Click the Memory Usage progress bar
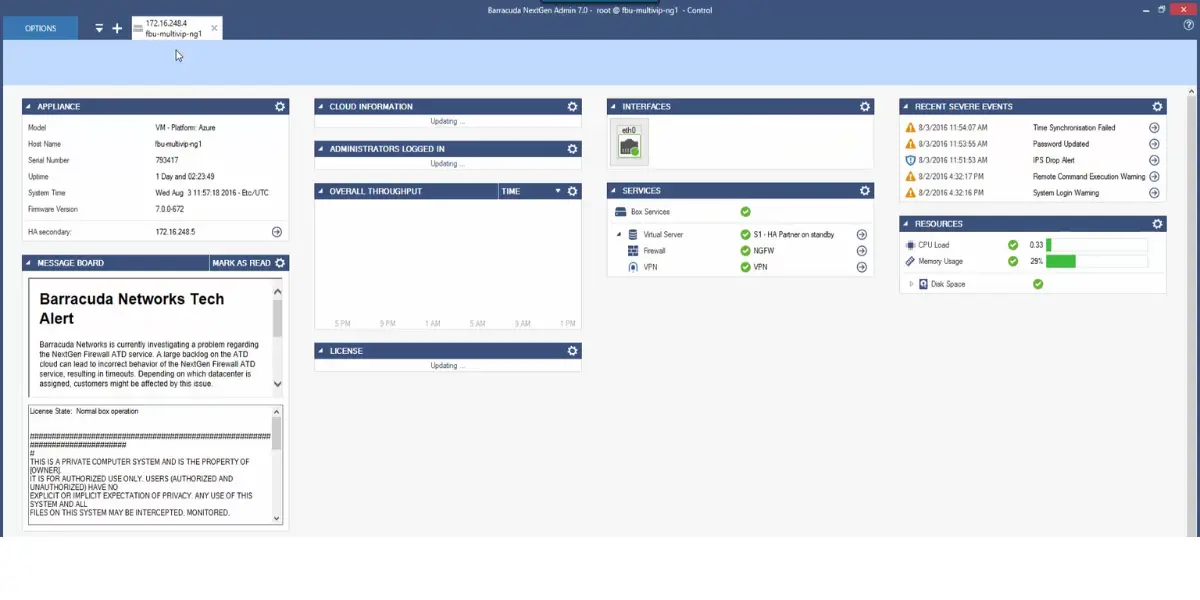The height and width of the screenshot is (600, 1200). pyautogui.click(x=1097, y=261)
